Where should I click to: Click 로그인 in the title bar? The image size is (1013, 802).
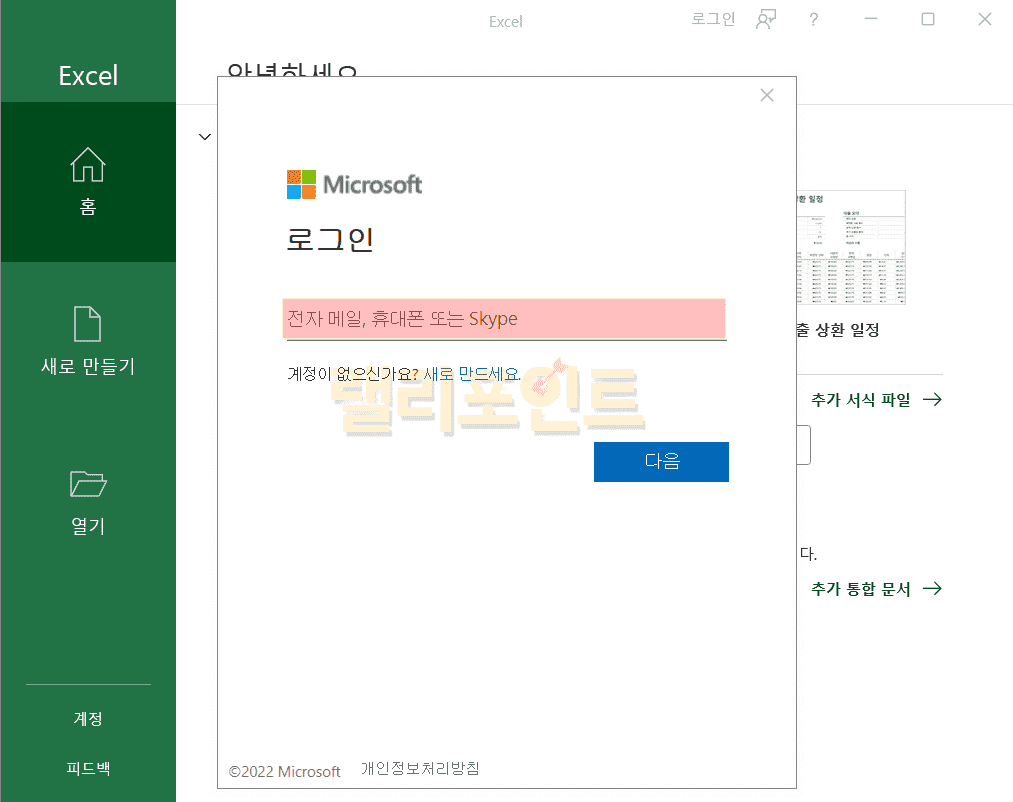(713, 19)
